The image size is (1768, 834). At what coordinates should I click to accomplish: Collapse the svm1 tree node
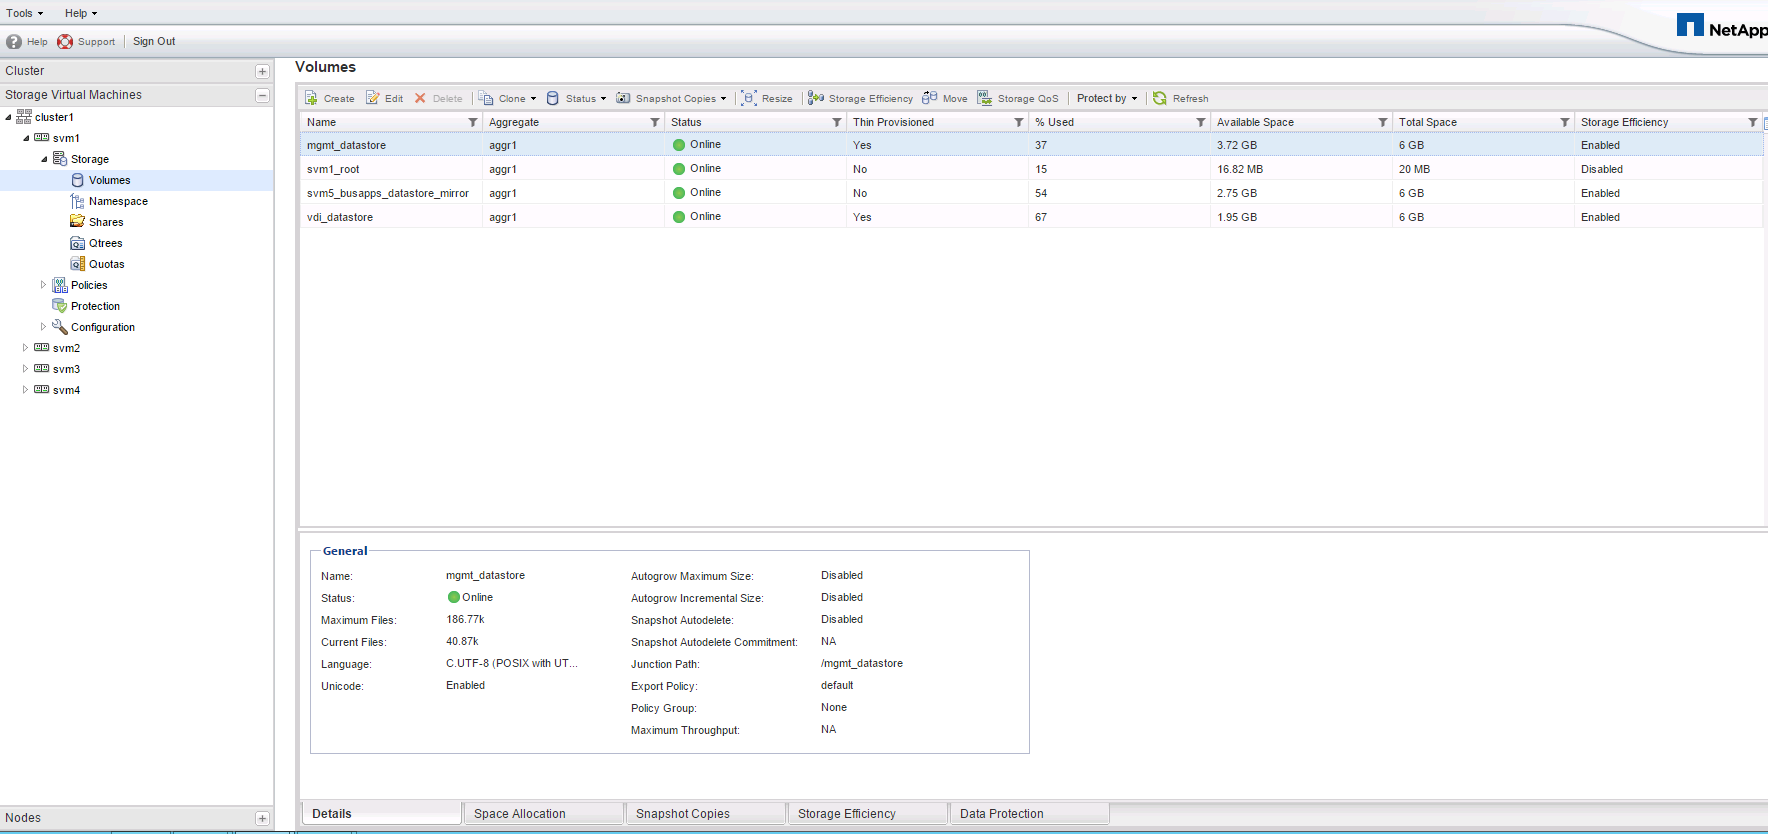point(26,138)
